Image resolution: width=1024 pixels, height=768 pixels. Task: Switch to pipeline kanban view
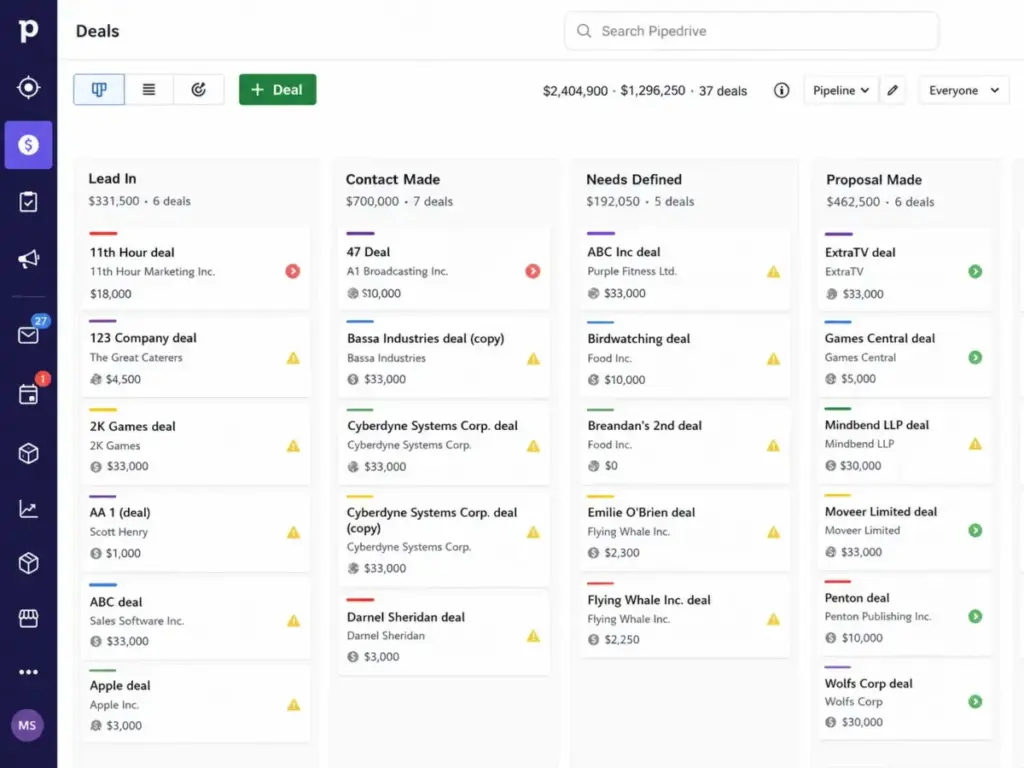coord(99,89)
